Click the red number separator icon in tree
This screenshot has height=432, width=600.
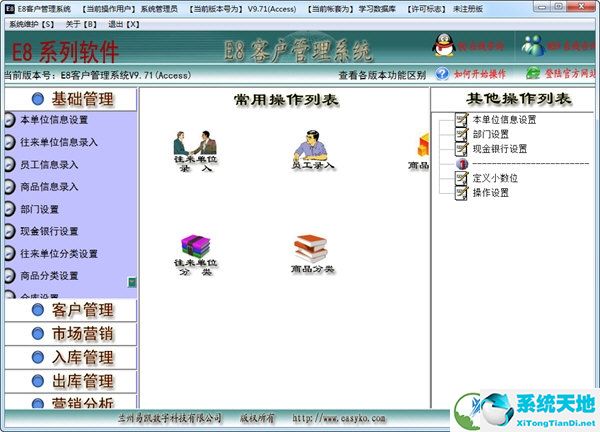[462, 164]
